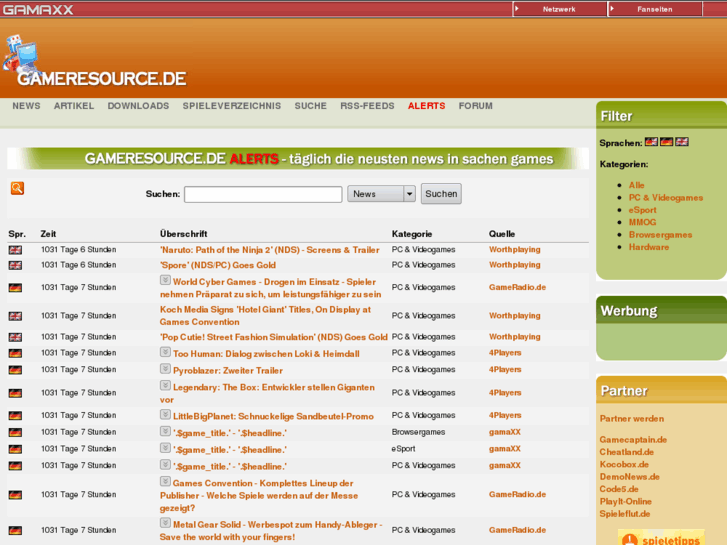Click the German flag in Metal Gear Solid row
Viewport: 727px width, 545px height.
tap(15, 531)
